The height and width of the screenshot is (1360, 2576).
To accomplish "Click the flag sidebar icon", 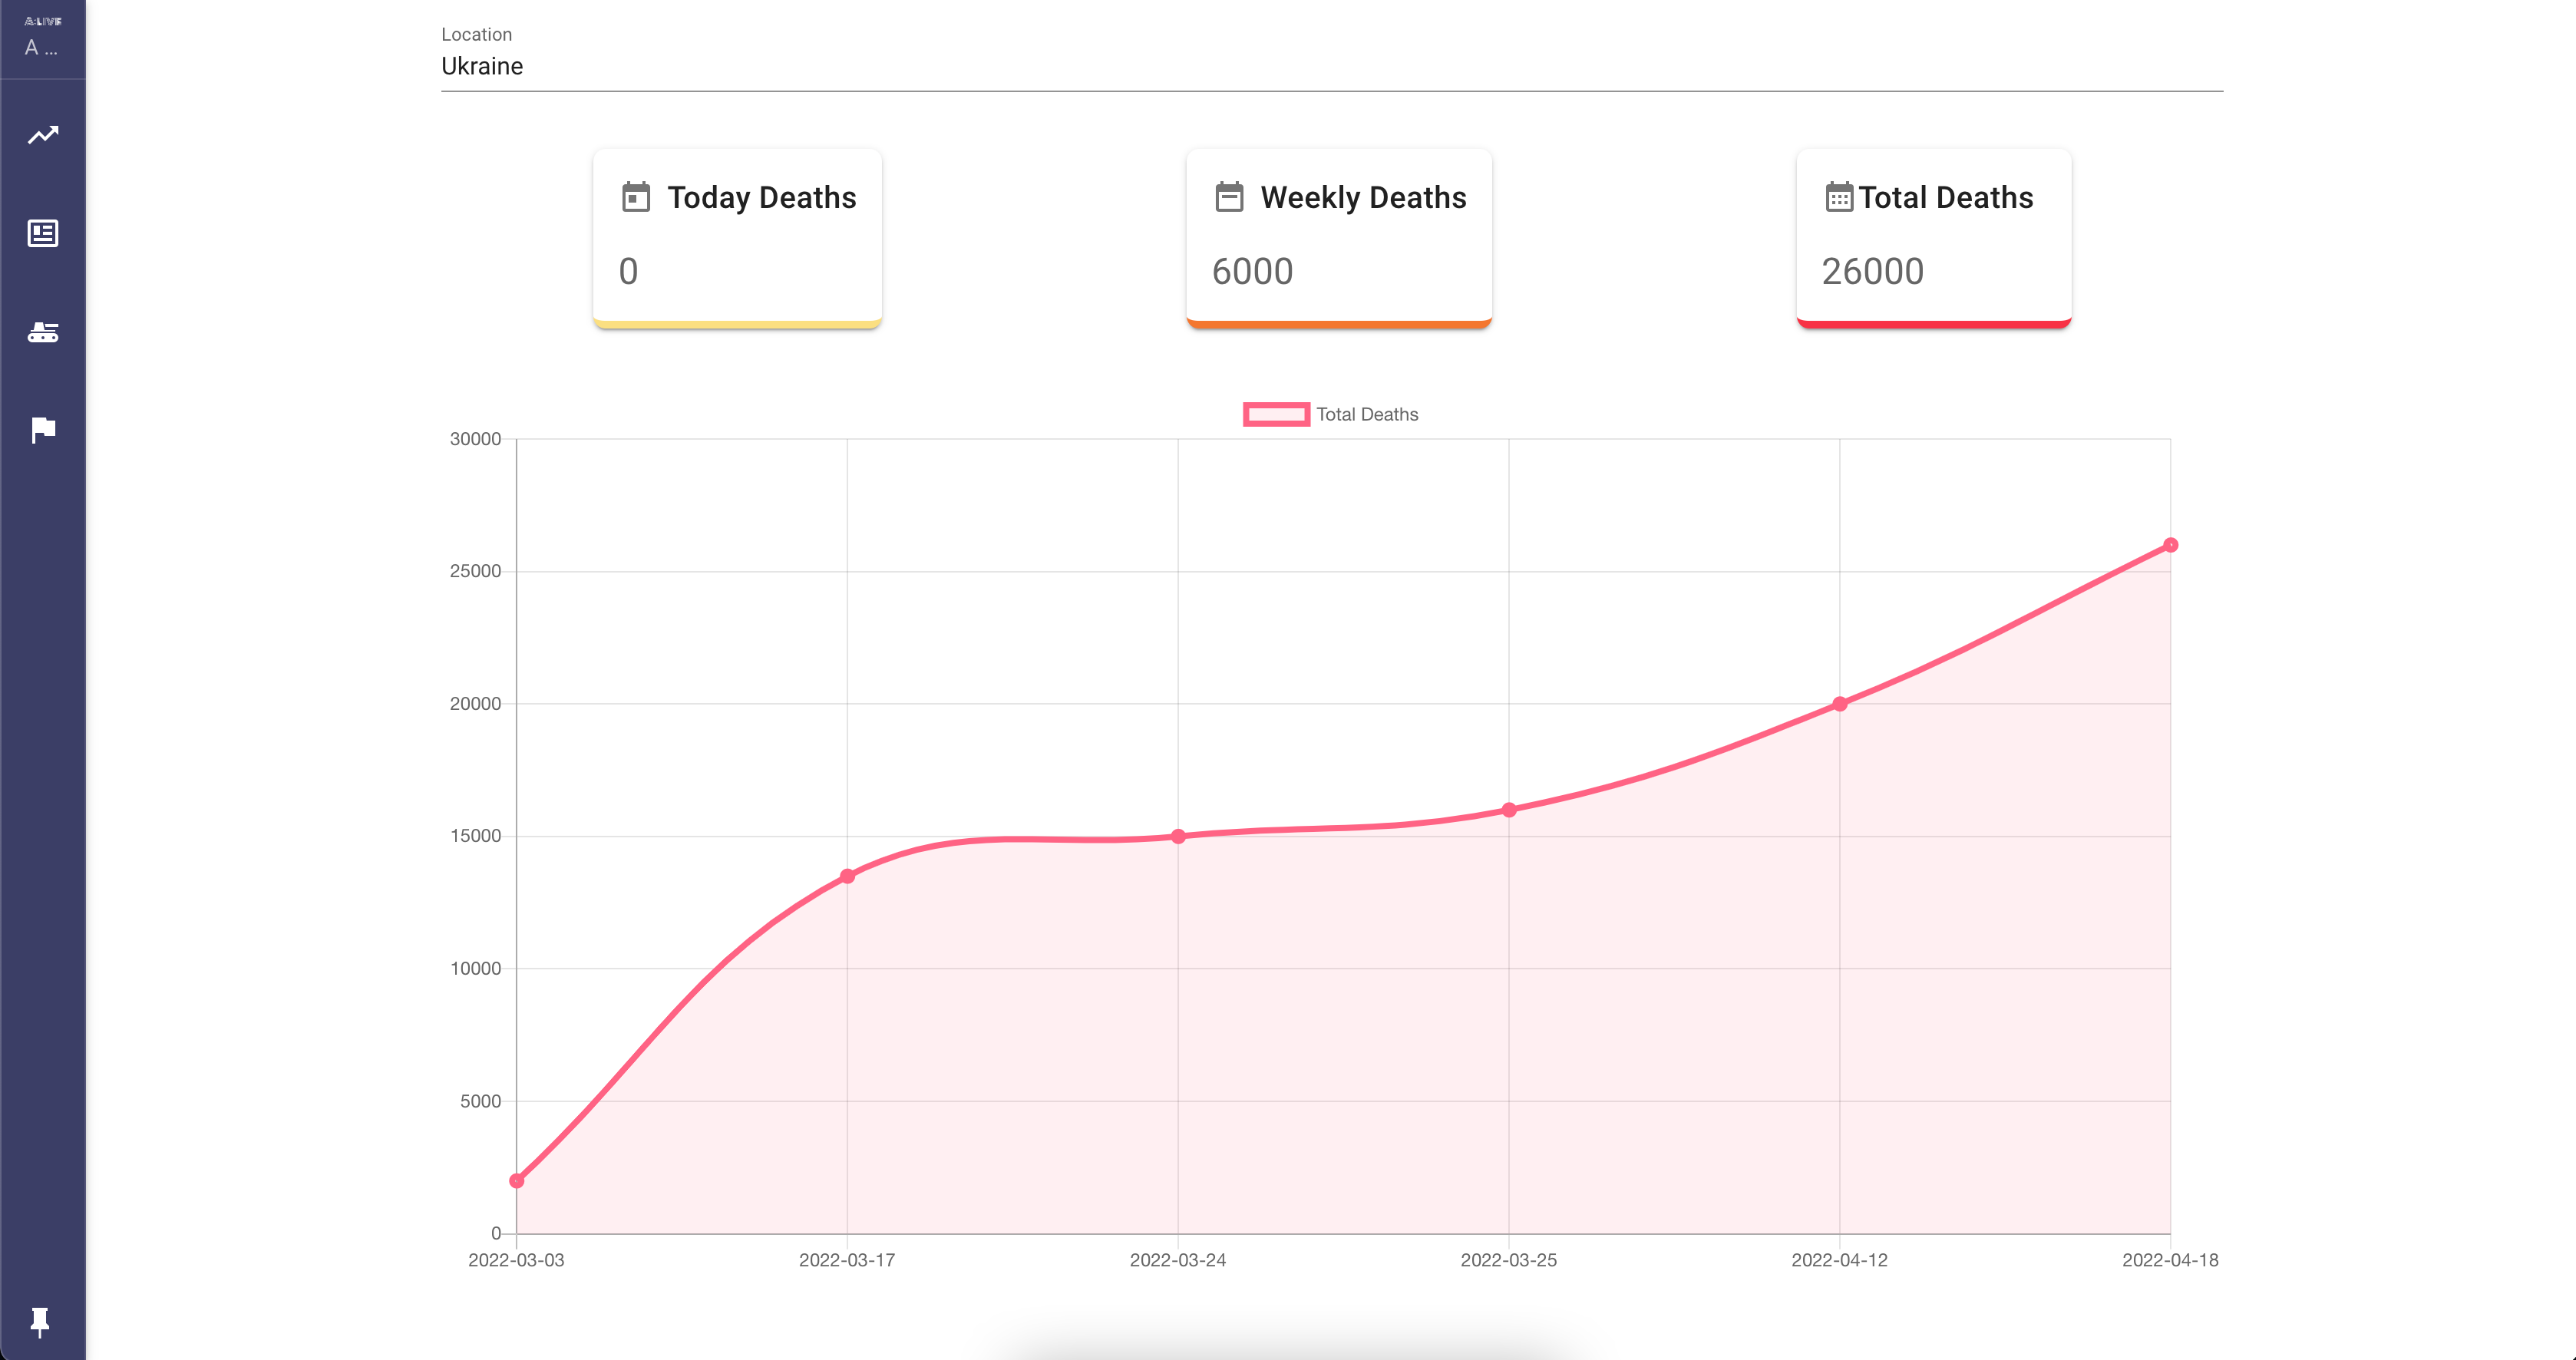I will point(43,430).
